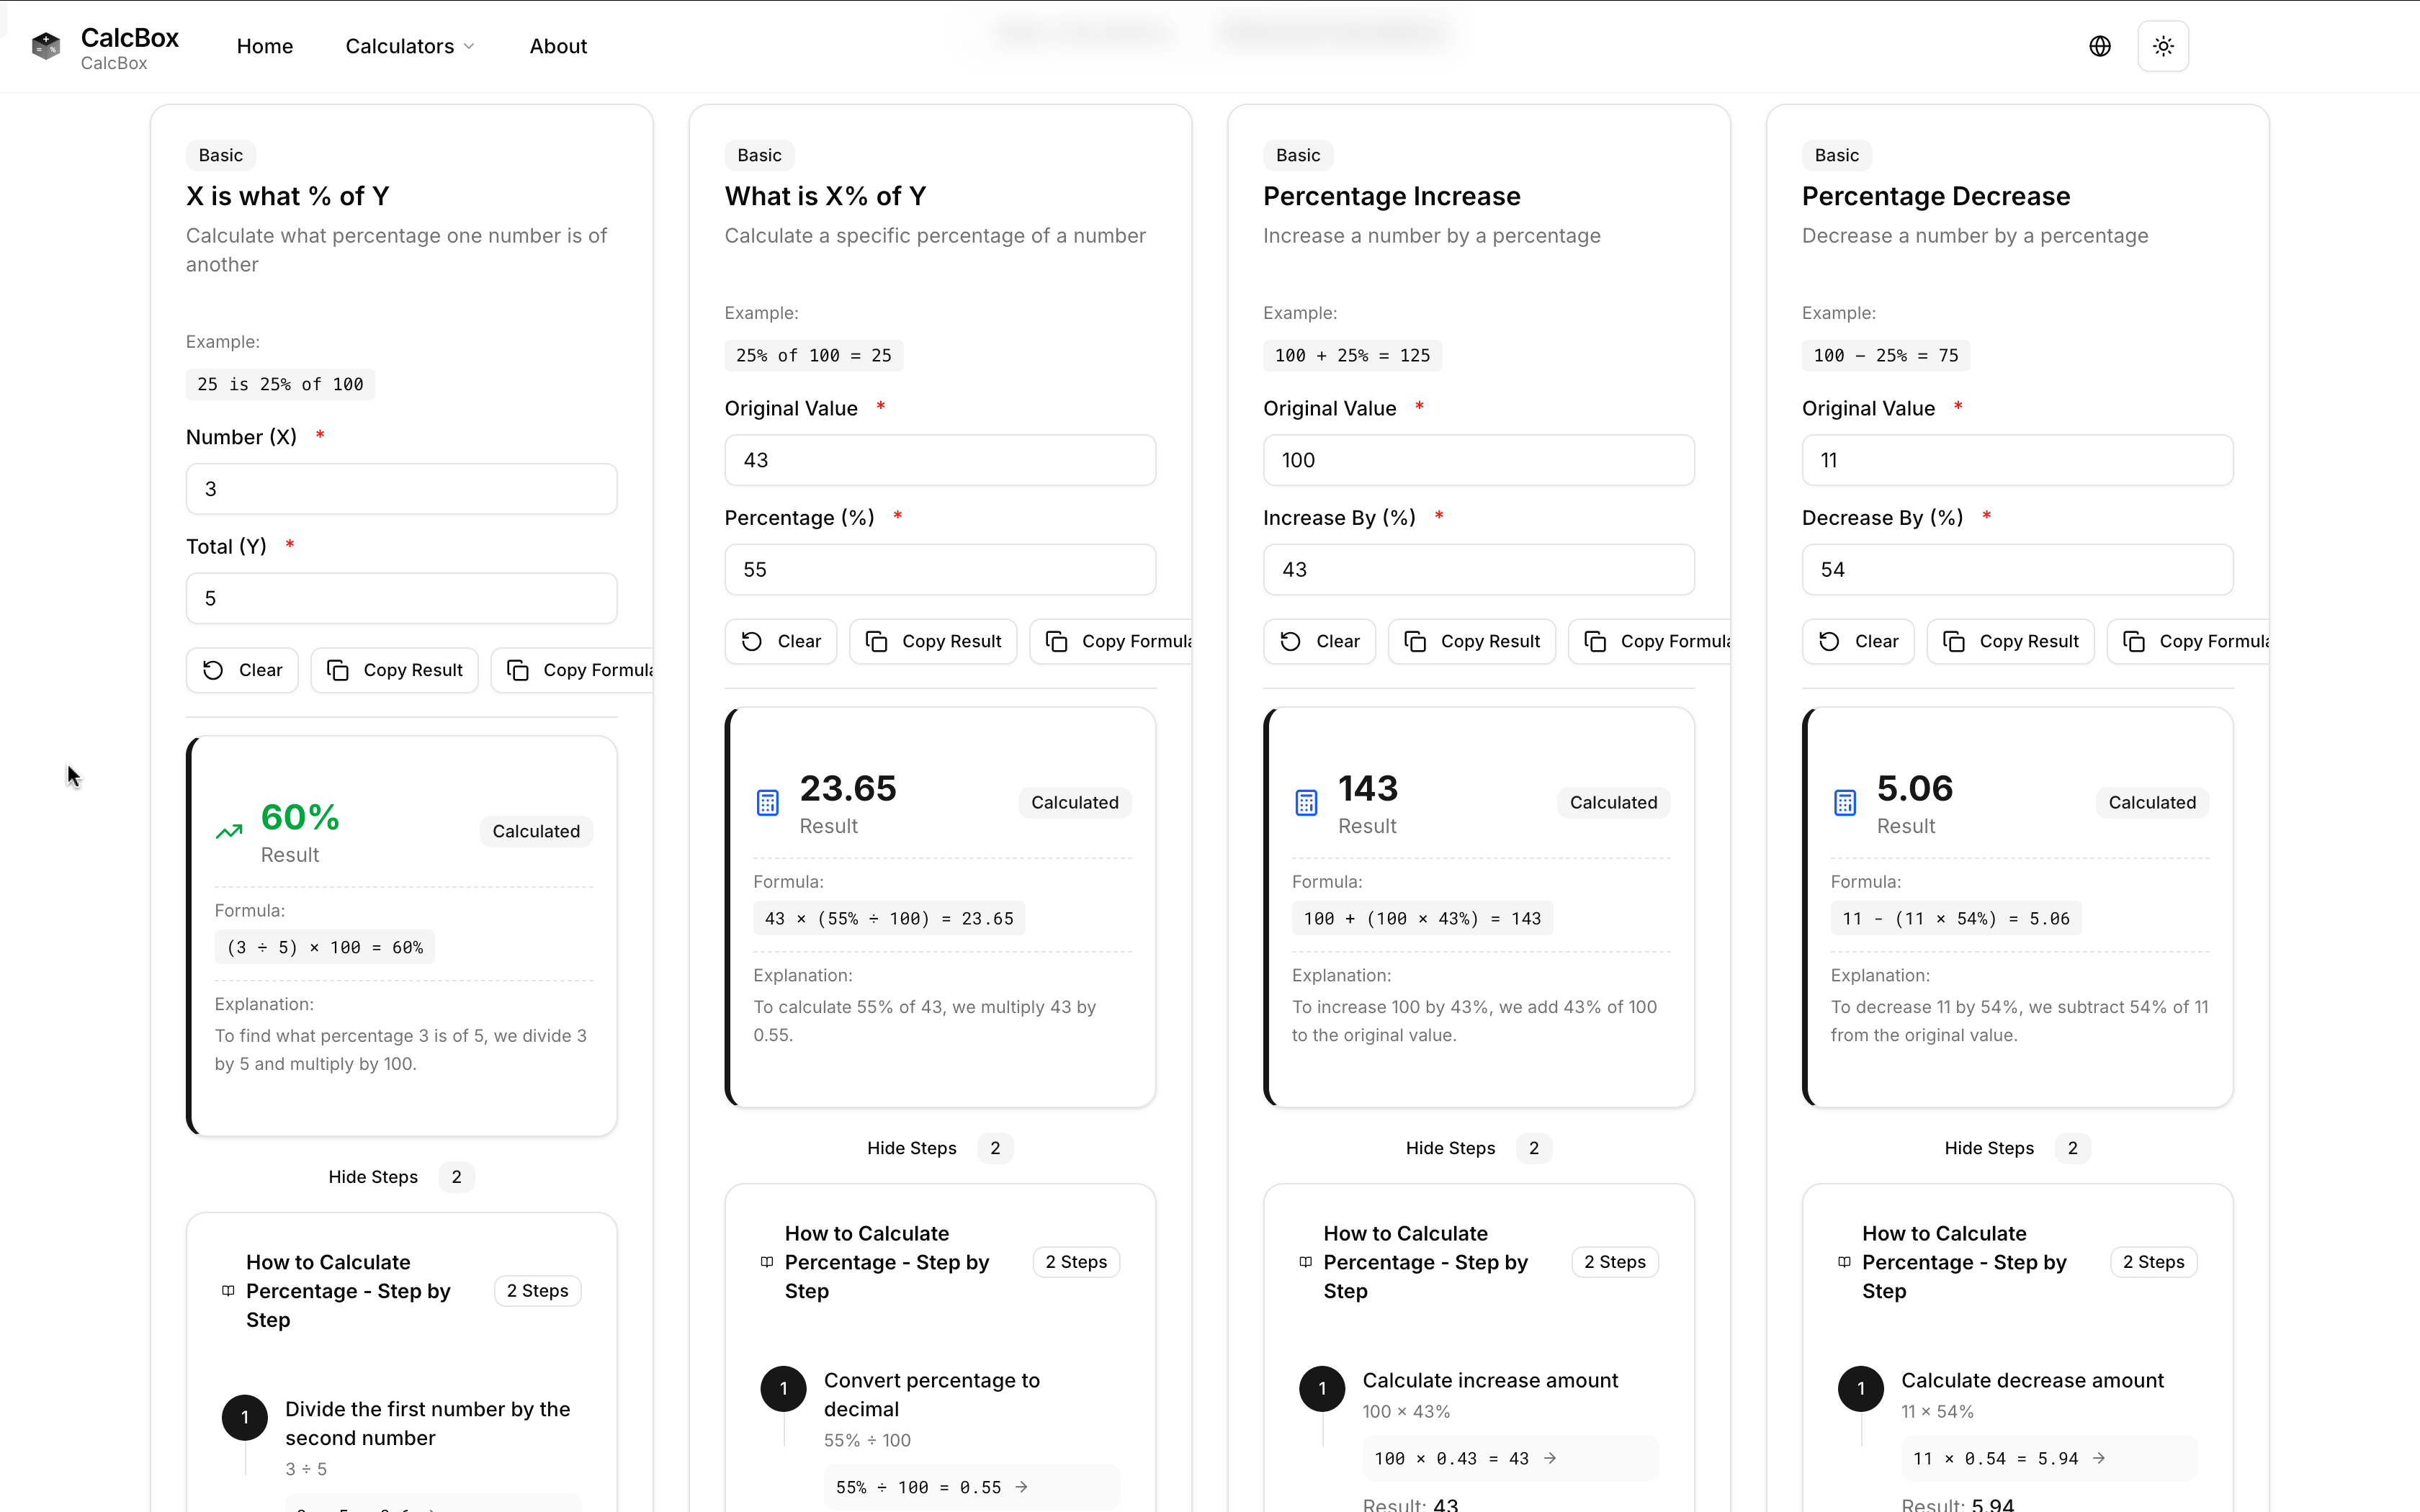The width and height of the screenshot is (2420, 1512).
Task: Click the example 100 − 25% = 75
Action: click(1886, 355)
